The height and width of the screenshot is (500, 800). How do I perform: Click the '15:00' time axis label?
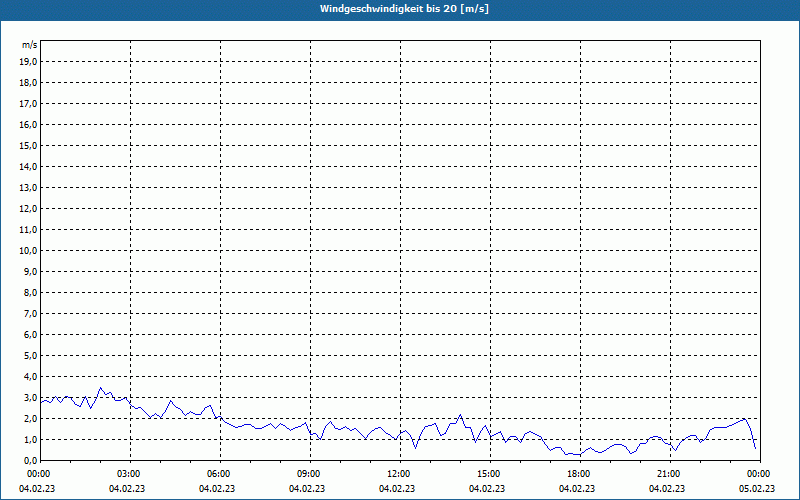pos(490,474)
